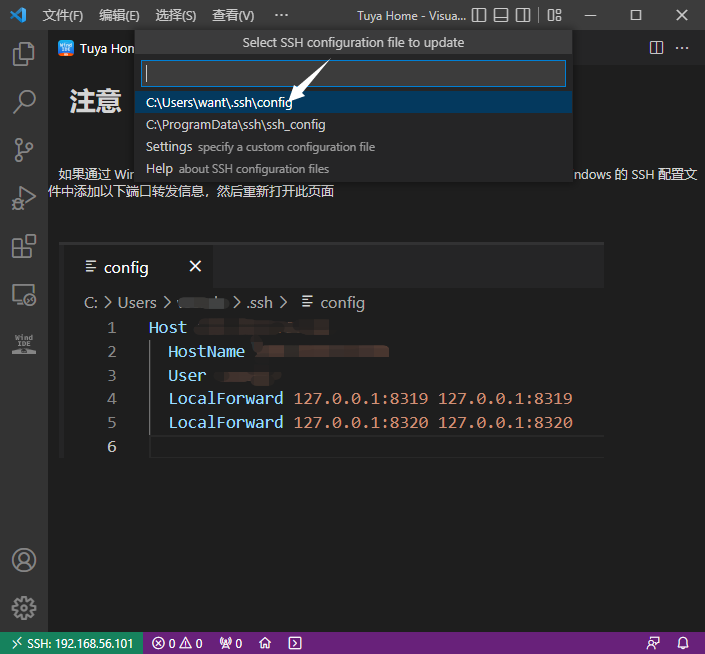
Task: Select C:\ProgramData\ssh\ssh_config option
Action: pyautogui.click(x=353, y=125)
